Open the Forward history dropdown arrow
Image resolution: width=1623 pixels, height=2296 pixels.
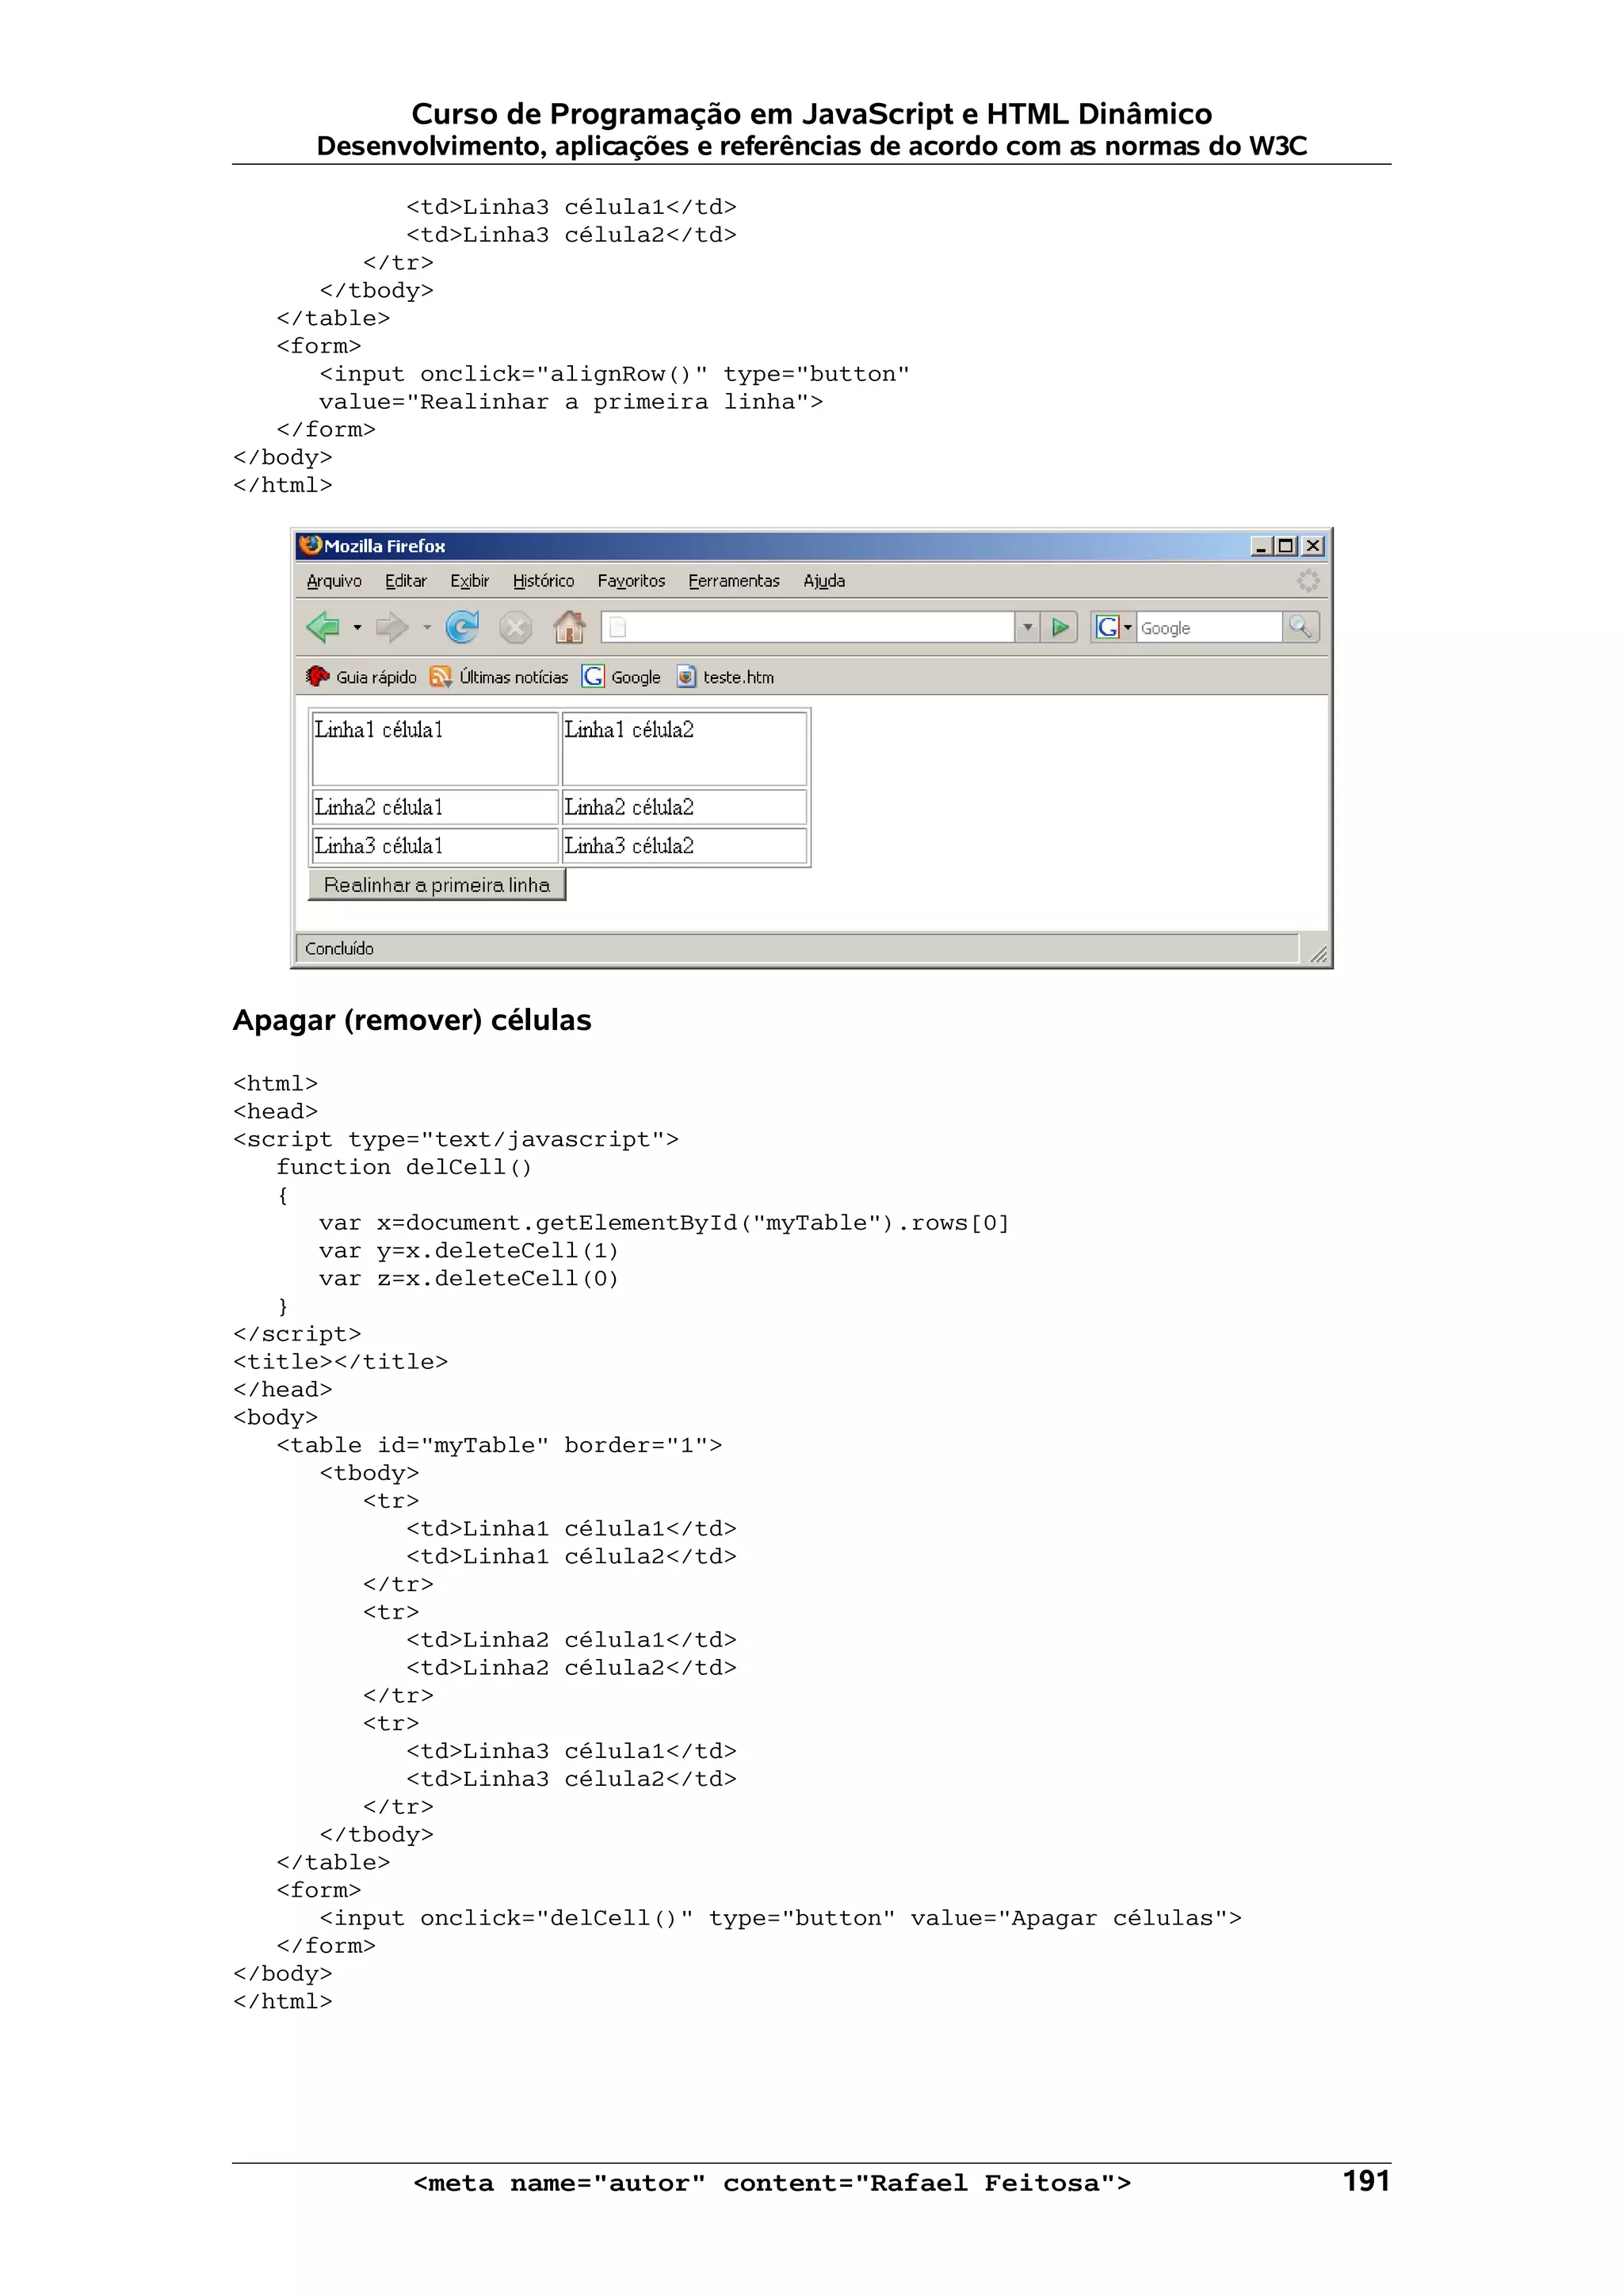[427, 628]
